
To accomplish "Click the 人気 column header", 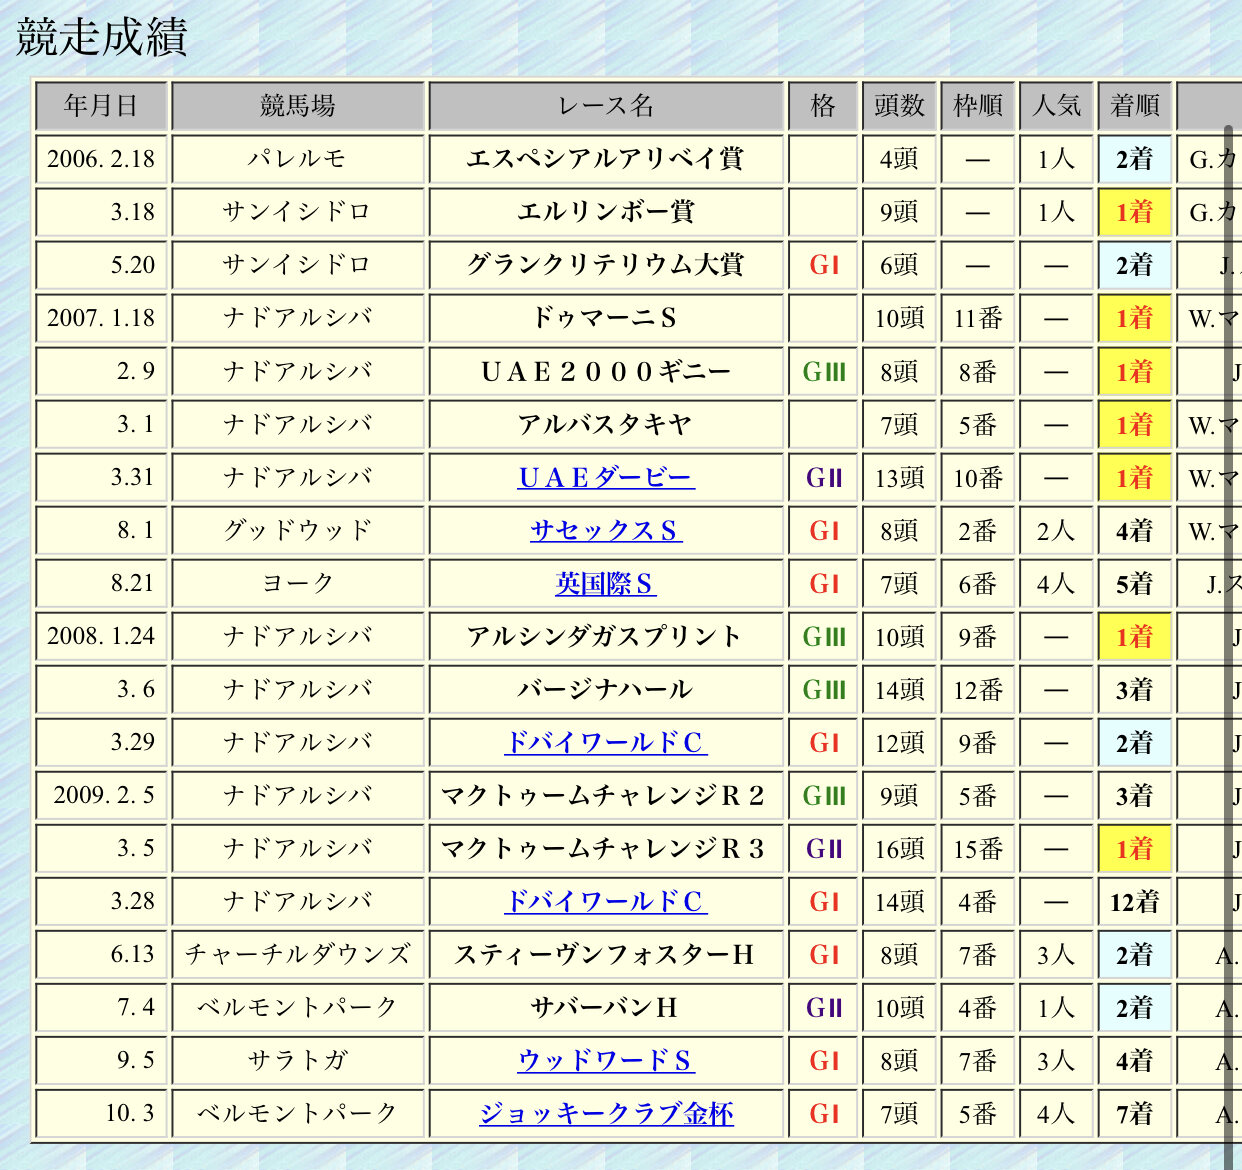I will pos(1057,106).
